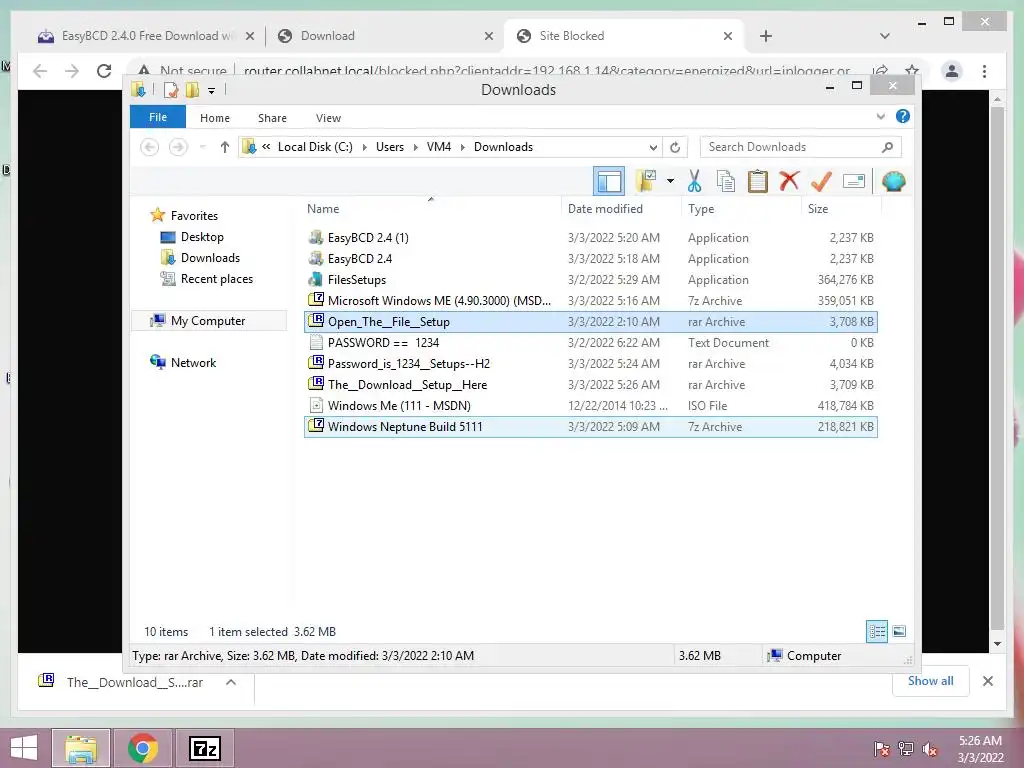The height and width of the screenshot is (768, 1024).
Task: Open recent locations dropdown arrow
Action: point(202,147)
